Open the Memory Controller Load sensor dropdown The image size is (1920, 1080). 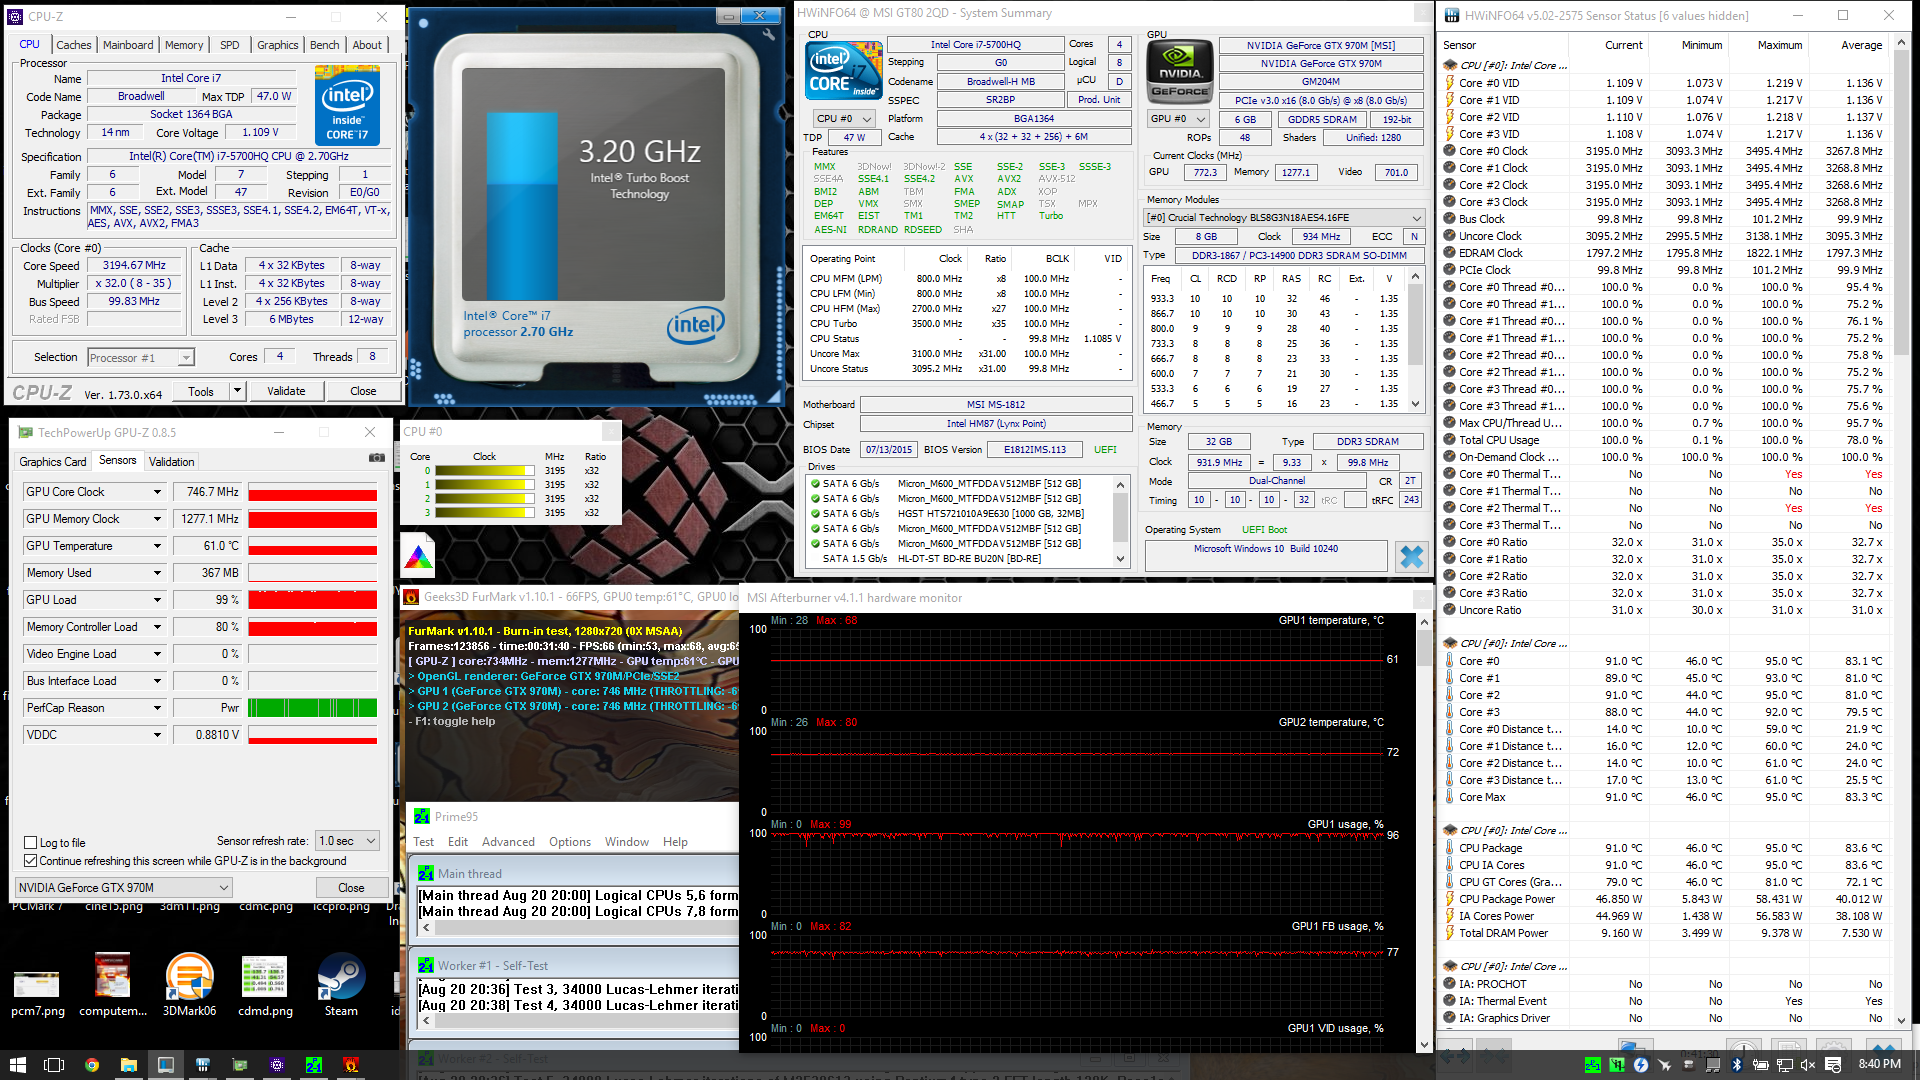point(157,627)
